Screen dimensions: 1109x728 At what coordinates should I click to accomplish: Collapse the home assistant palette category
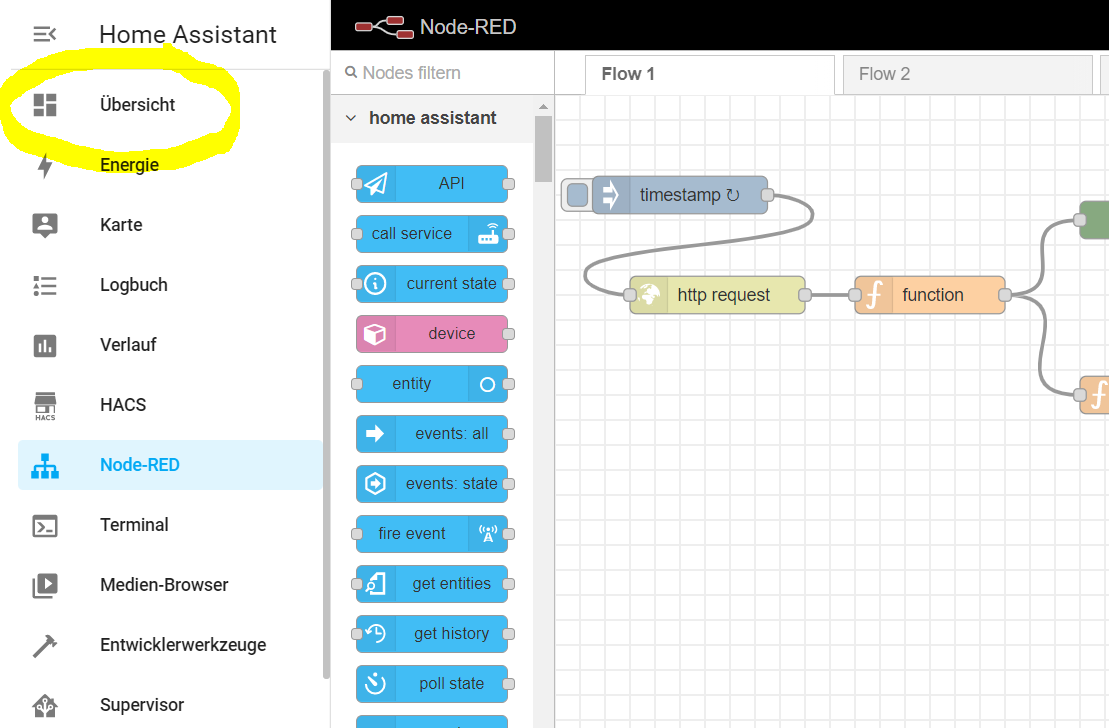(x=351, y=118)
